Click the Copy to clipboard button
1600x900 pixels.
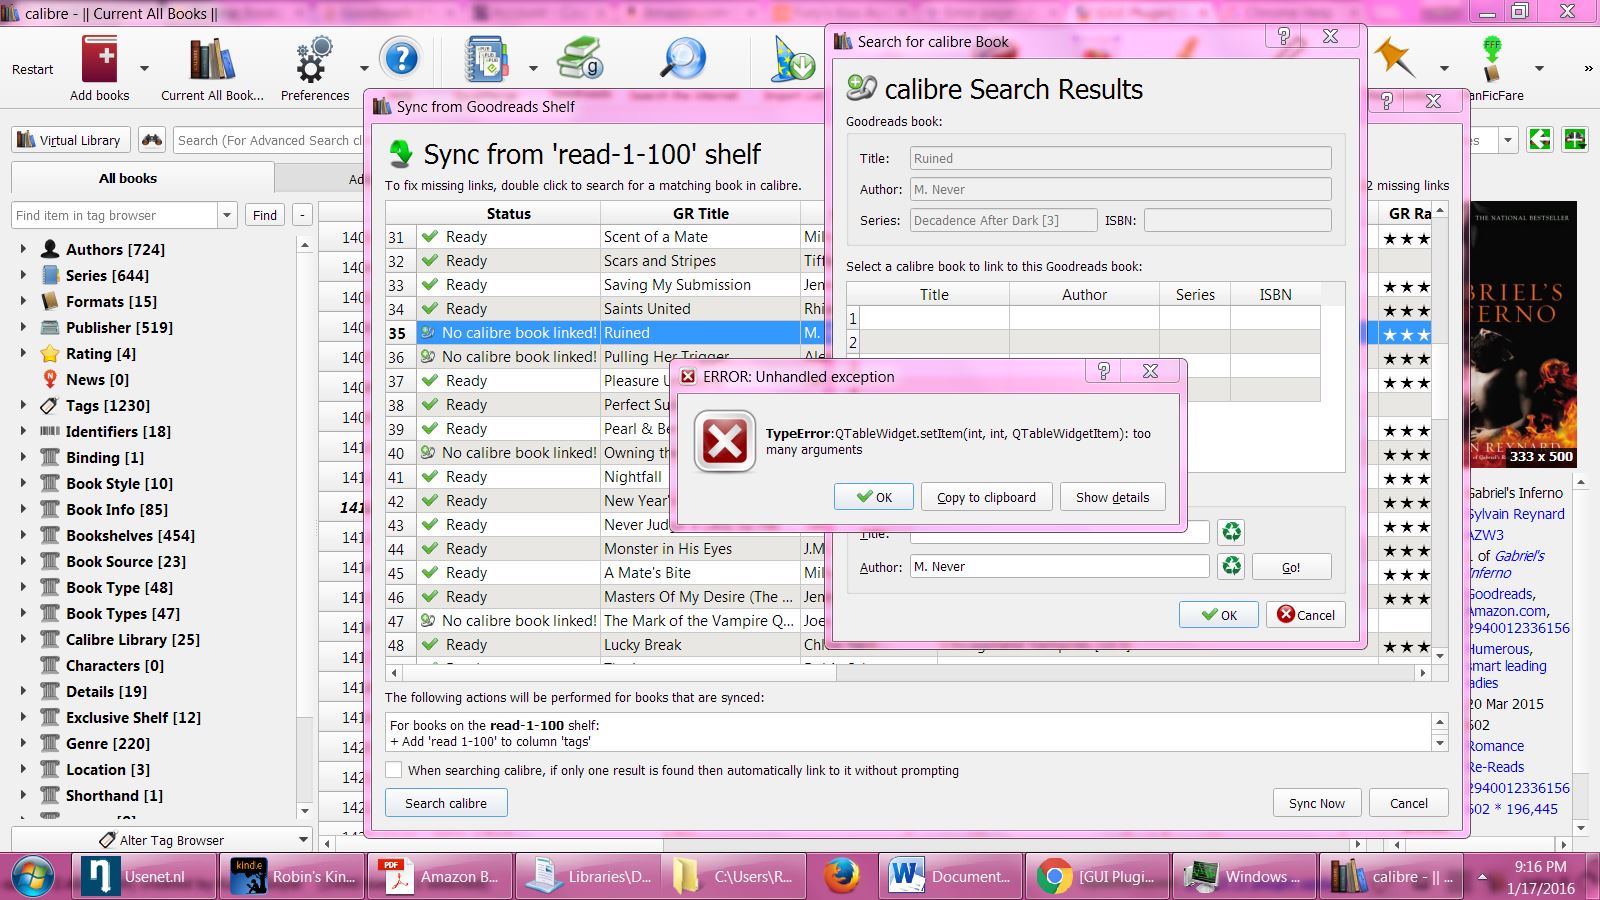point(986,497)
